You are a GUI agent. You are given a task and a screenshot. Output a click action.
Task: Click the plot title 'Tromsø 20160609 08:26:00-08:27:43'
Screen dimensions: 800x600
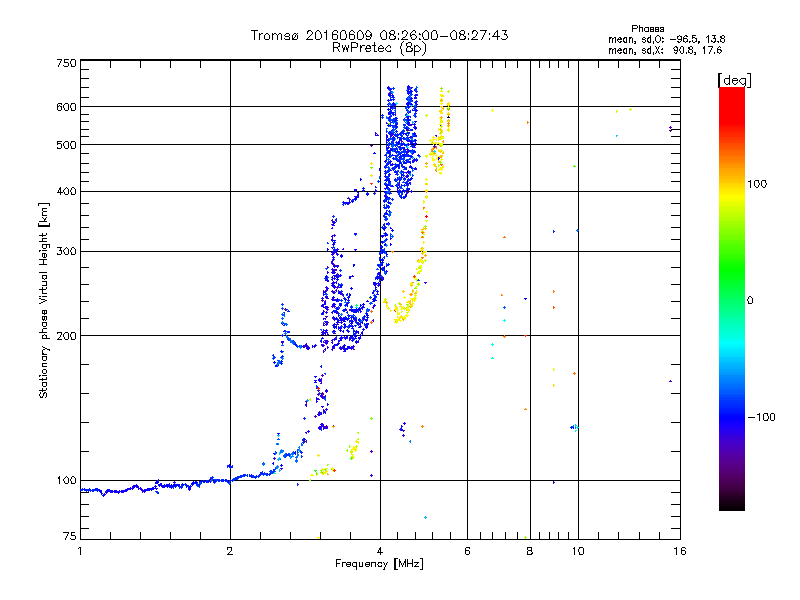pyautogui.click(x=379, y=35)
